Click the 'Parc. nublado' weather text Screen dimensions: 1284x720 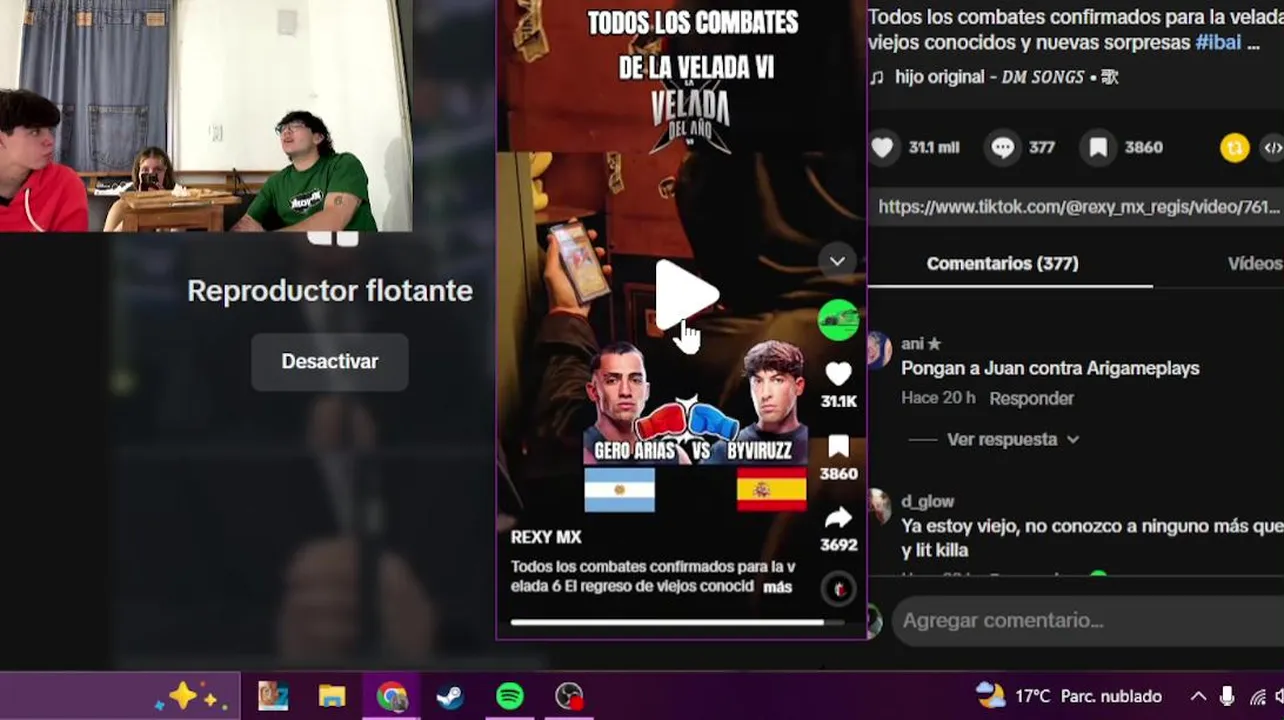[x=1110, y=696]
